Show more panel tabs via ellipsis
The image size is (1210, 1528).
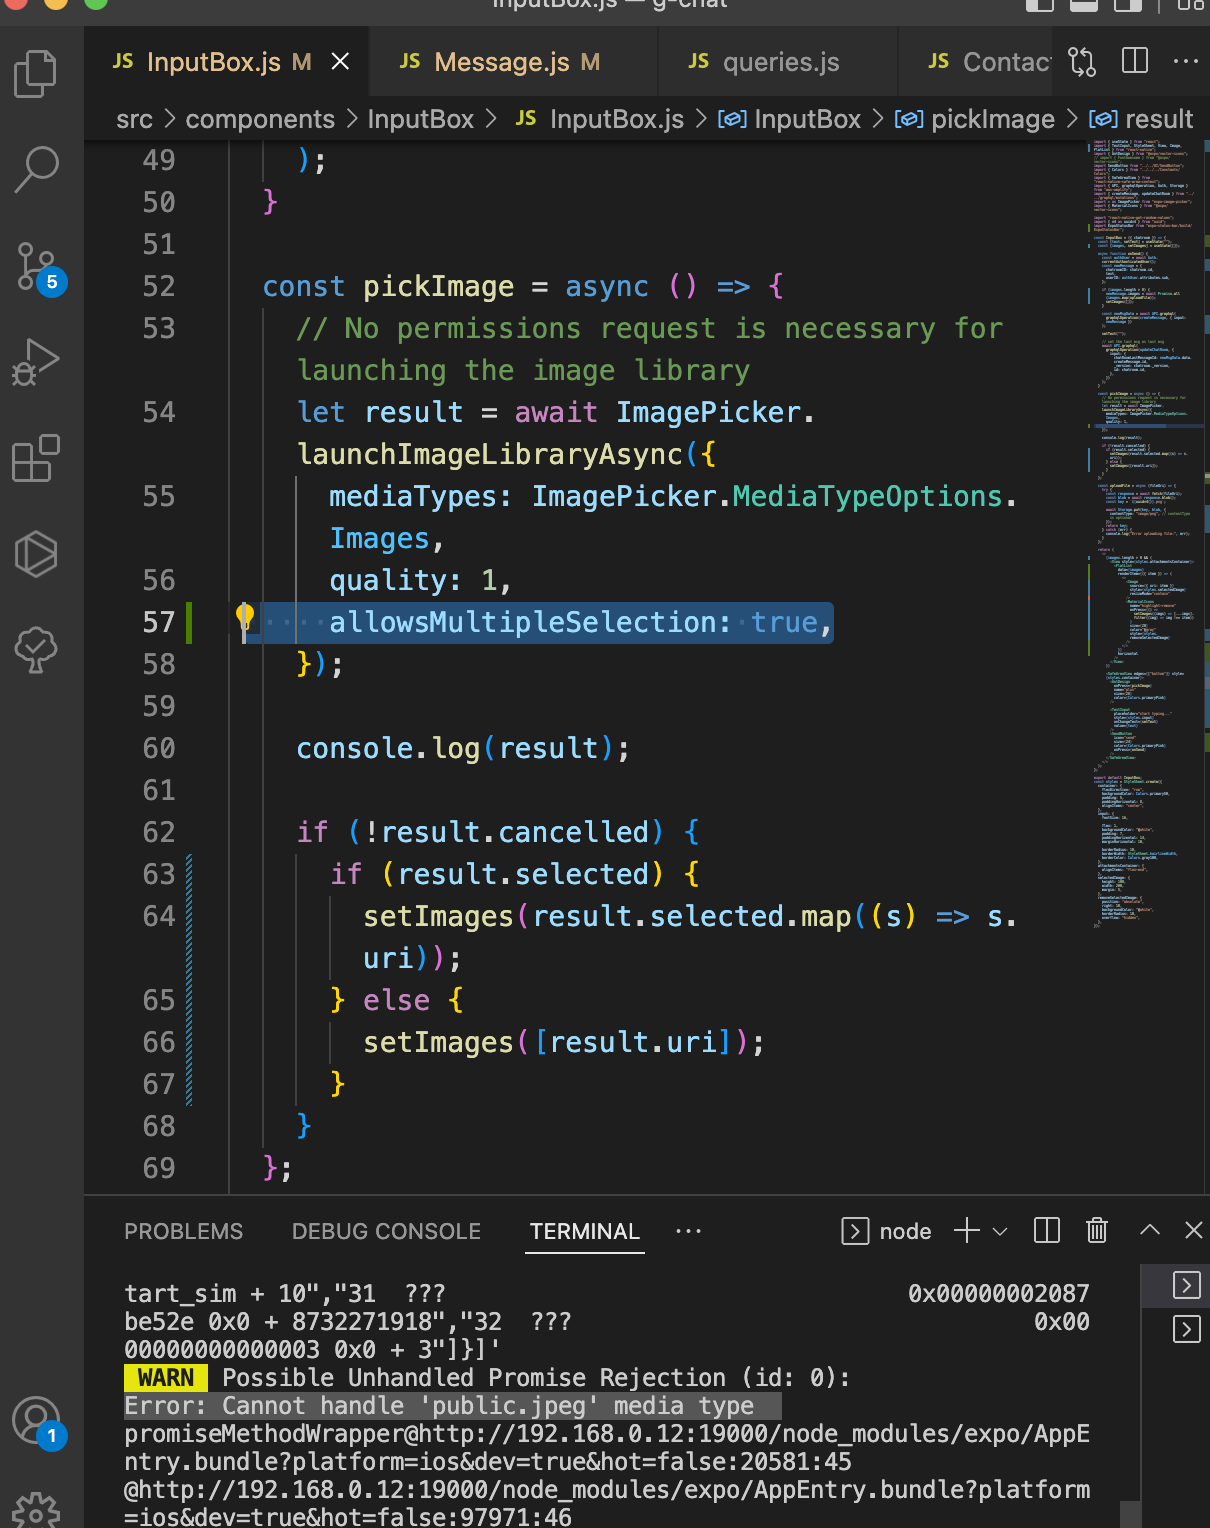coord(688,1231)
